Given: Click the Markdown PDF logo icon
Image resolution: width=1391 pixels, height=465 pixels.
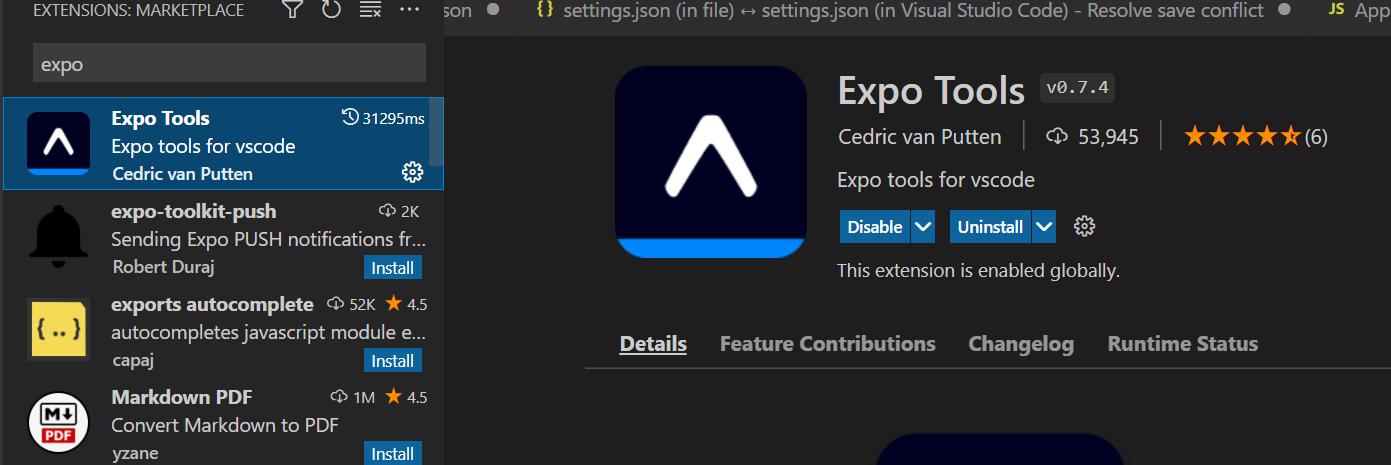Looking at the screenshot, I should click(x=58, y=423).
